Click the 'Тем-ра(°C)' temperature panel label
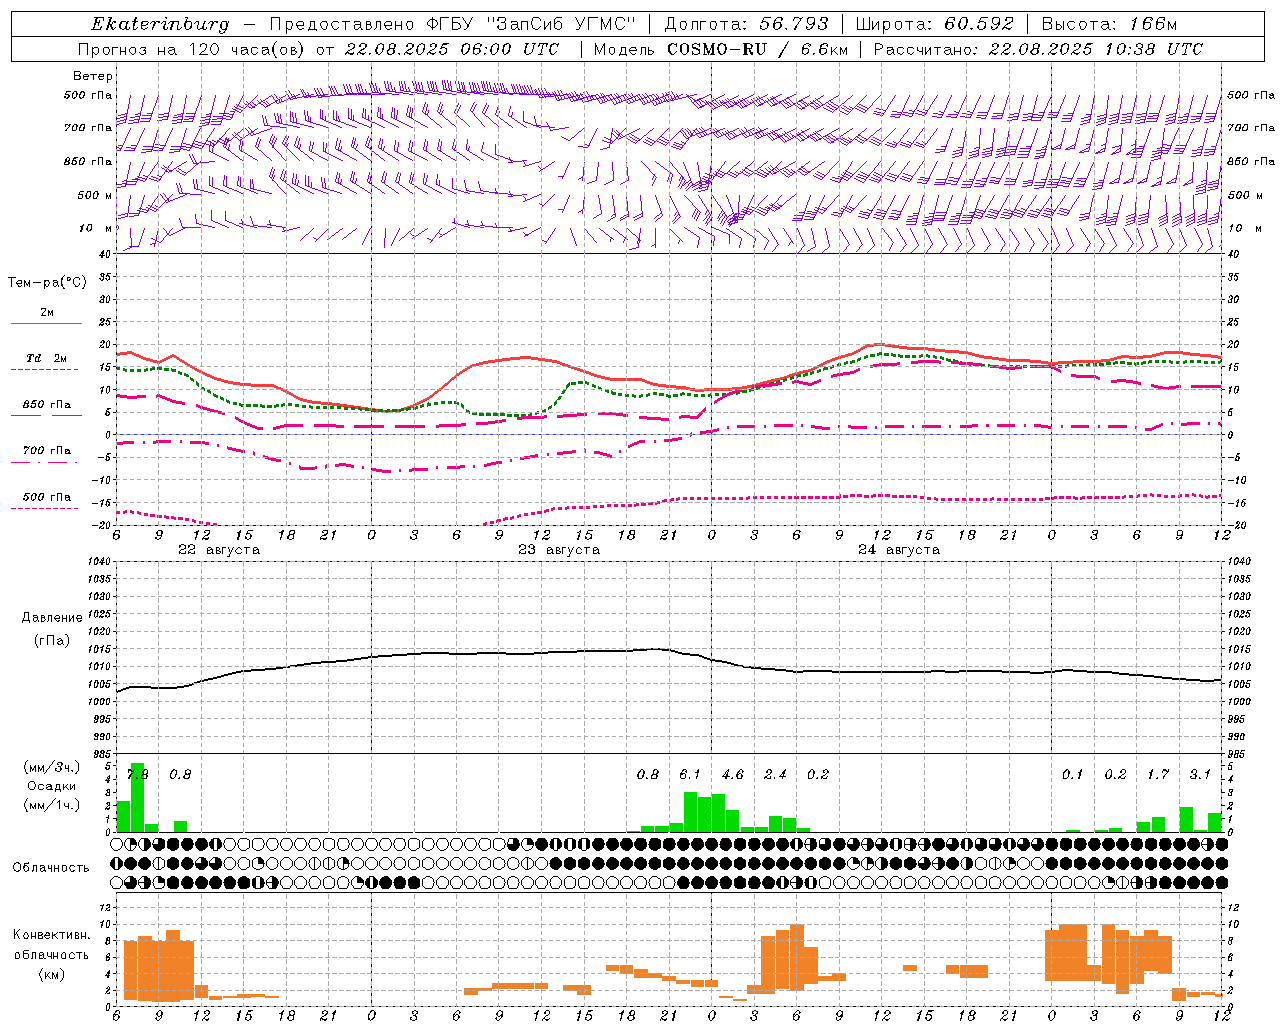 coord(47,283)
